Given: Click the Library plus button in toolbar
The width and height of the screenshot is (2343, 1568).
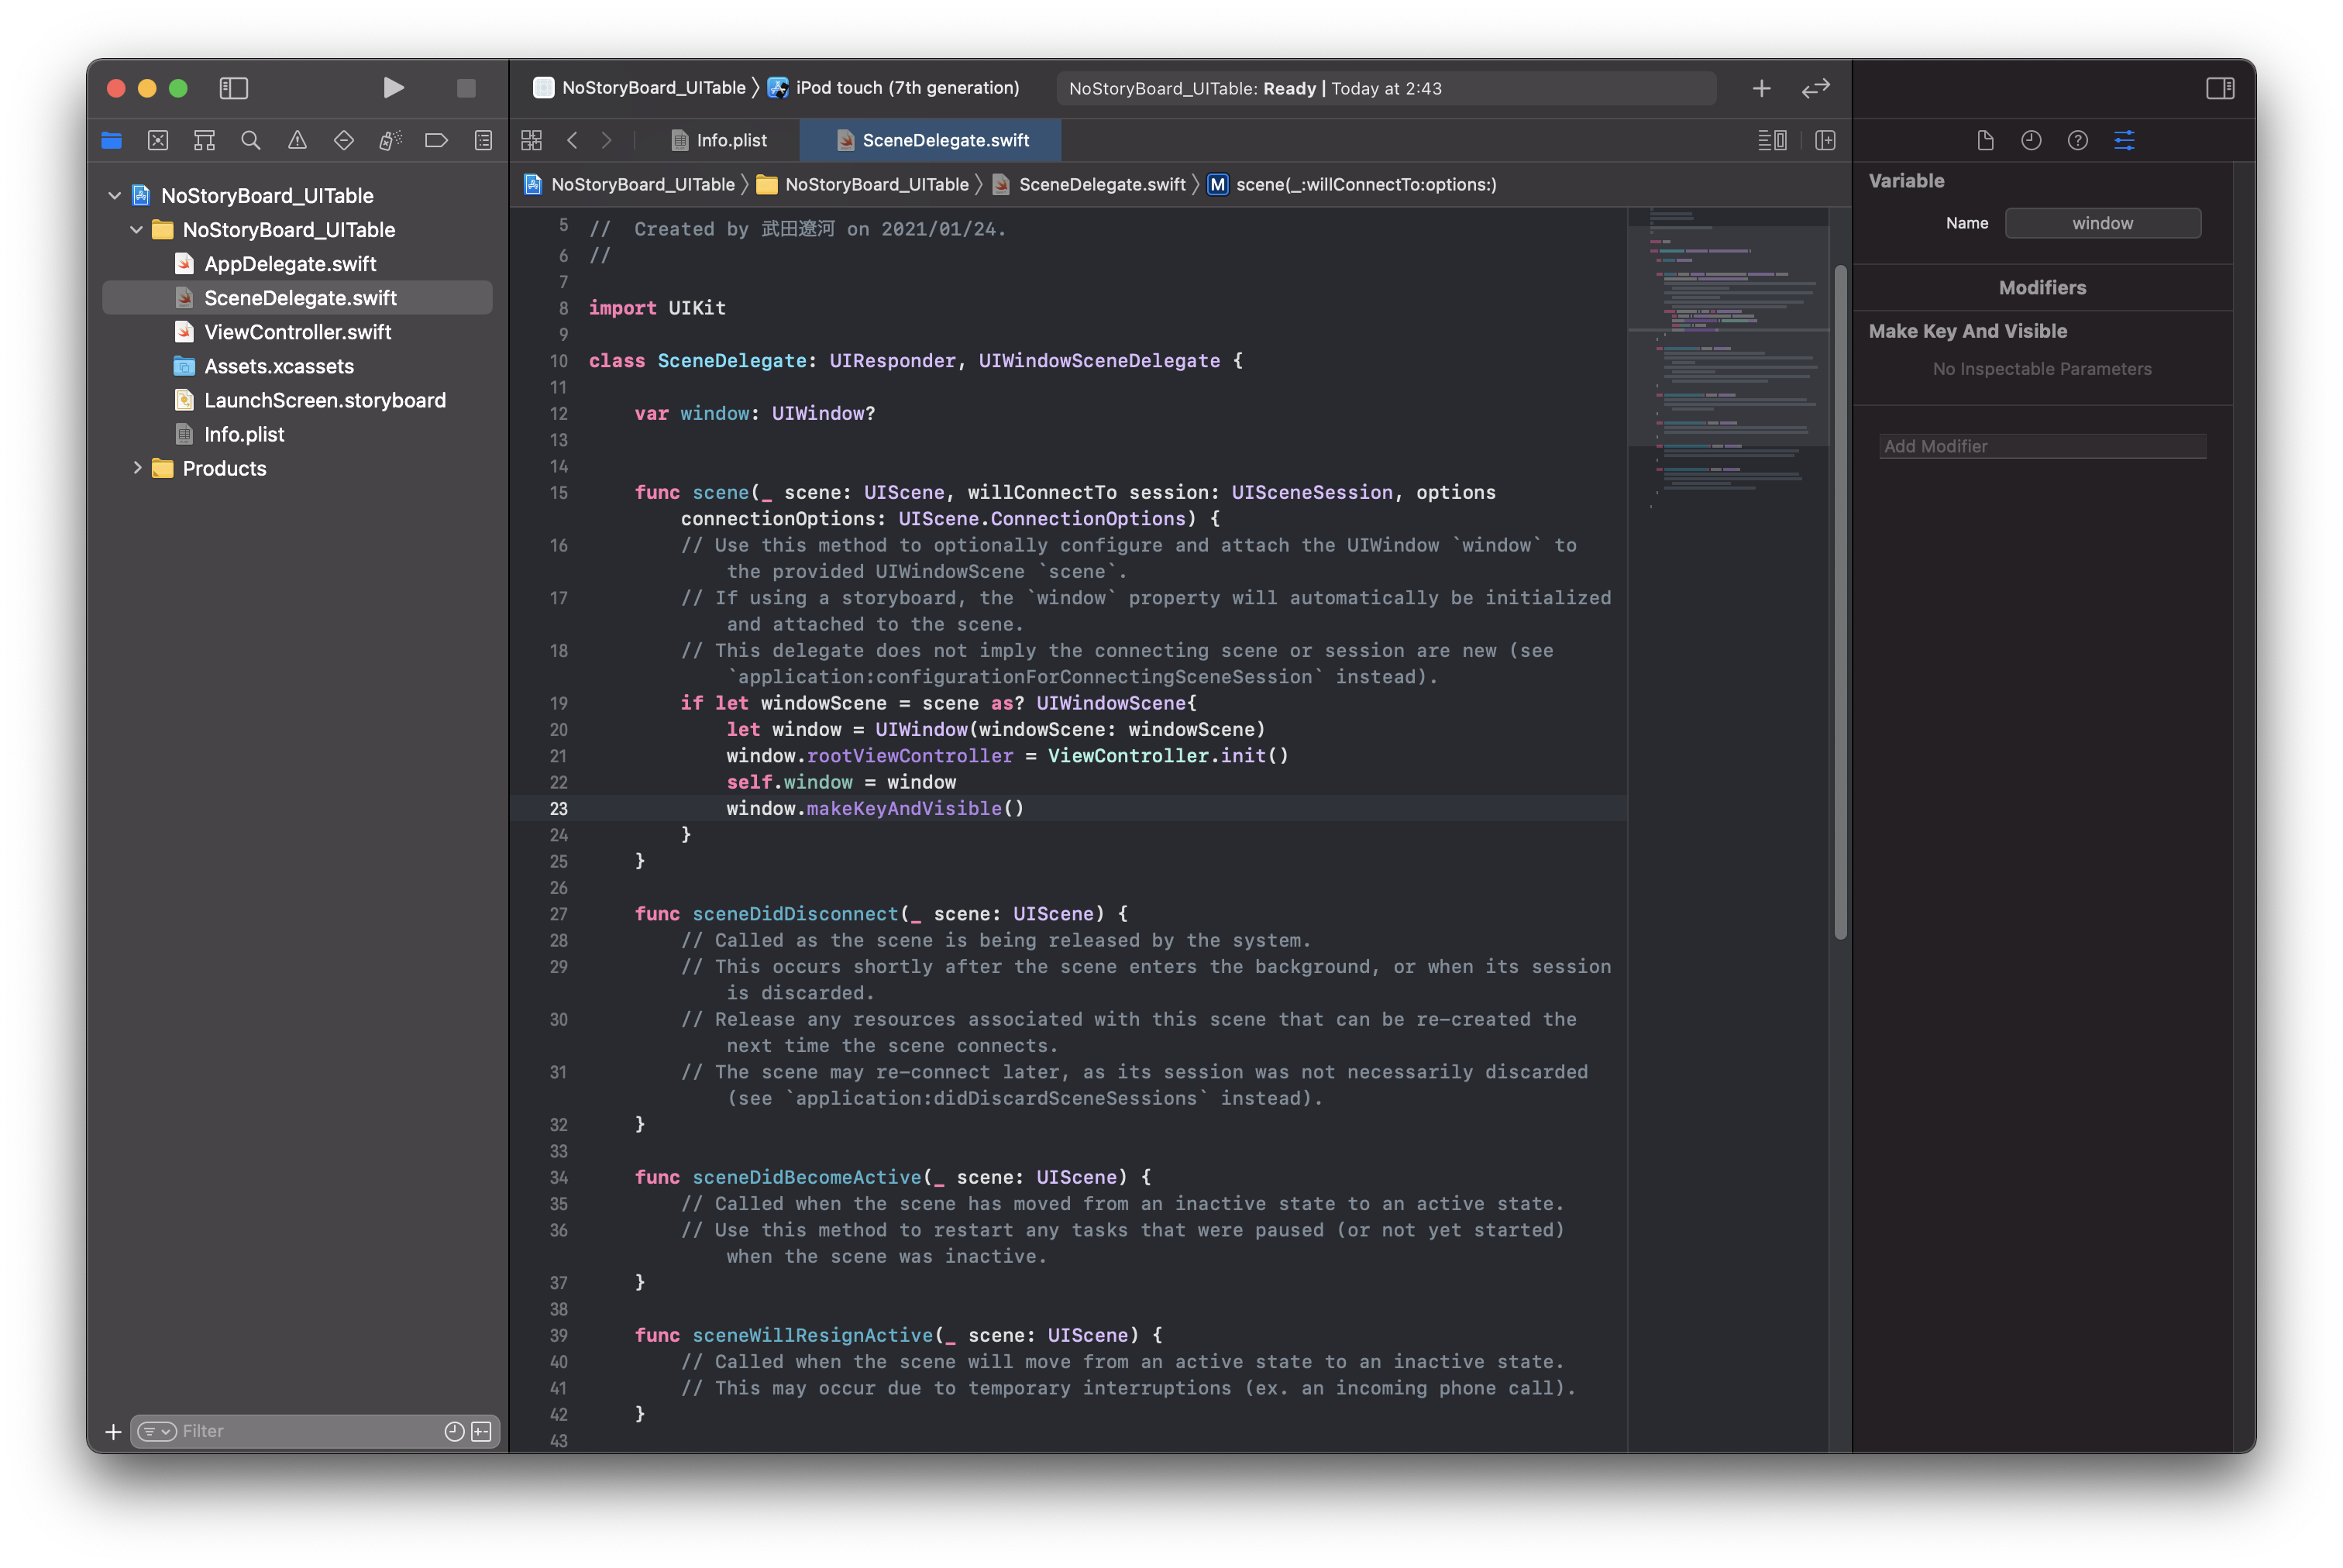Looking at the screenshot, I should (x=1761, y=88).
